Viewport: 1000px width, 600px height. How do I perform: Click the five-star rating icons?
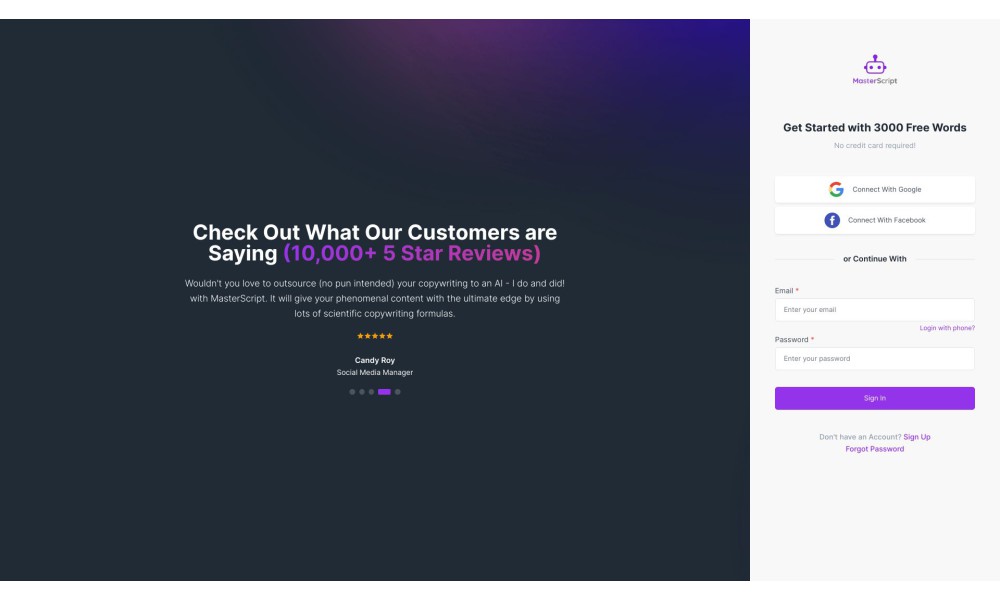click(x=374, y=336)
